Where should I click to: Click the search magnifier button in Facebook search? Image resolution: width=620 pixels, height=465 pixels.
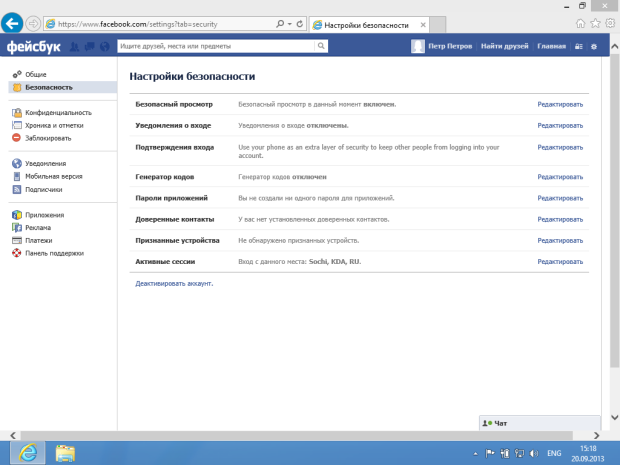pyautogui.click(x=321, y=46)
